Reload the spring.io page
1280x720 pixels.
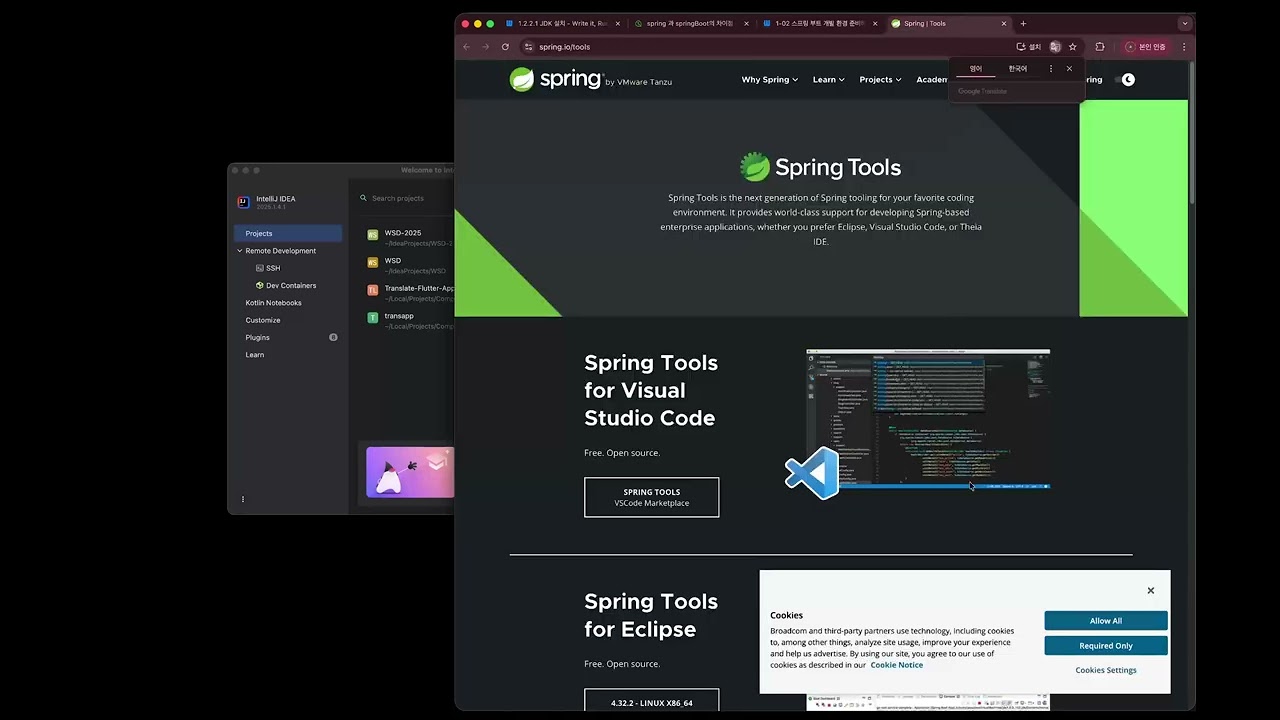tap(505, 47)
